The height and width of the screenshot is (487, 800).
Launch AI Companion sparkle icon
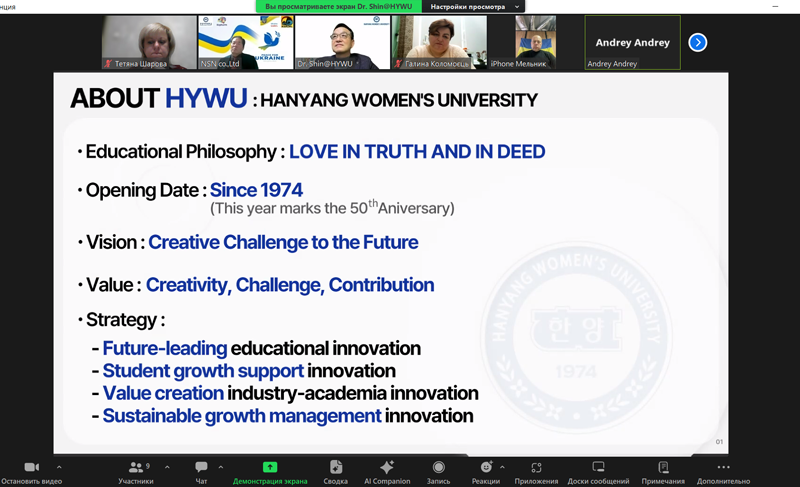tap(387, 467)
